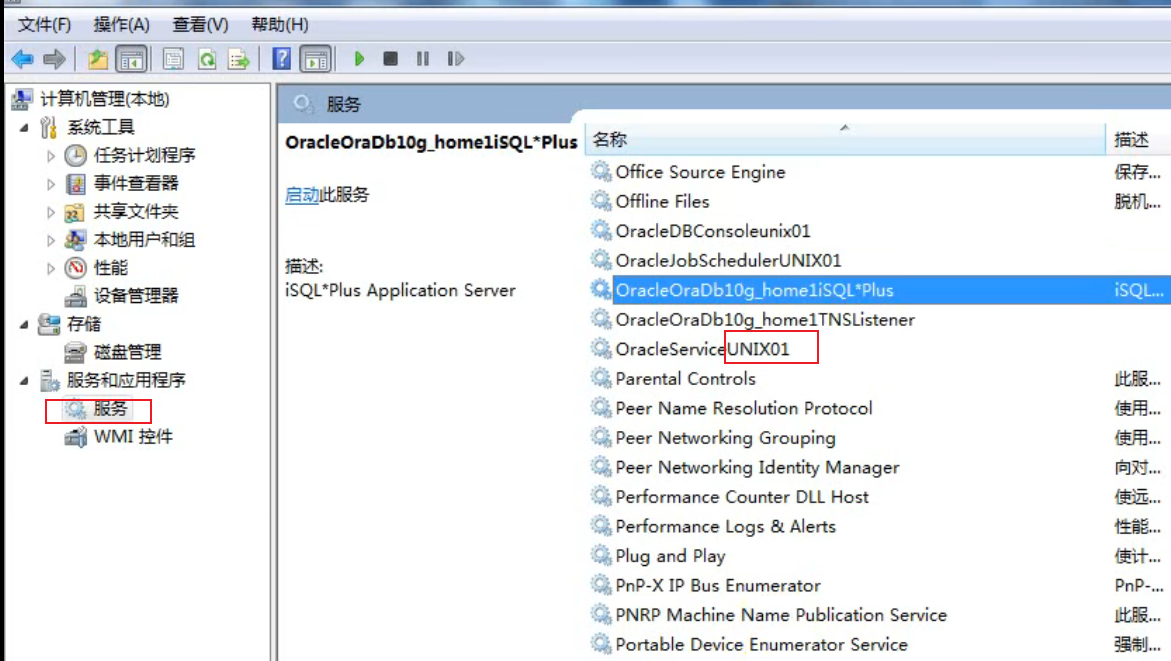
Task: Open the 帮助(H) menu
Action: click(279, 25)
